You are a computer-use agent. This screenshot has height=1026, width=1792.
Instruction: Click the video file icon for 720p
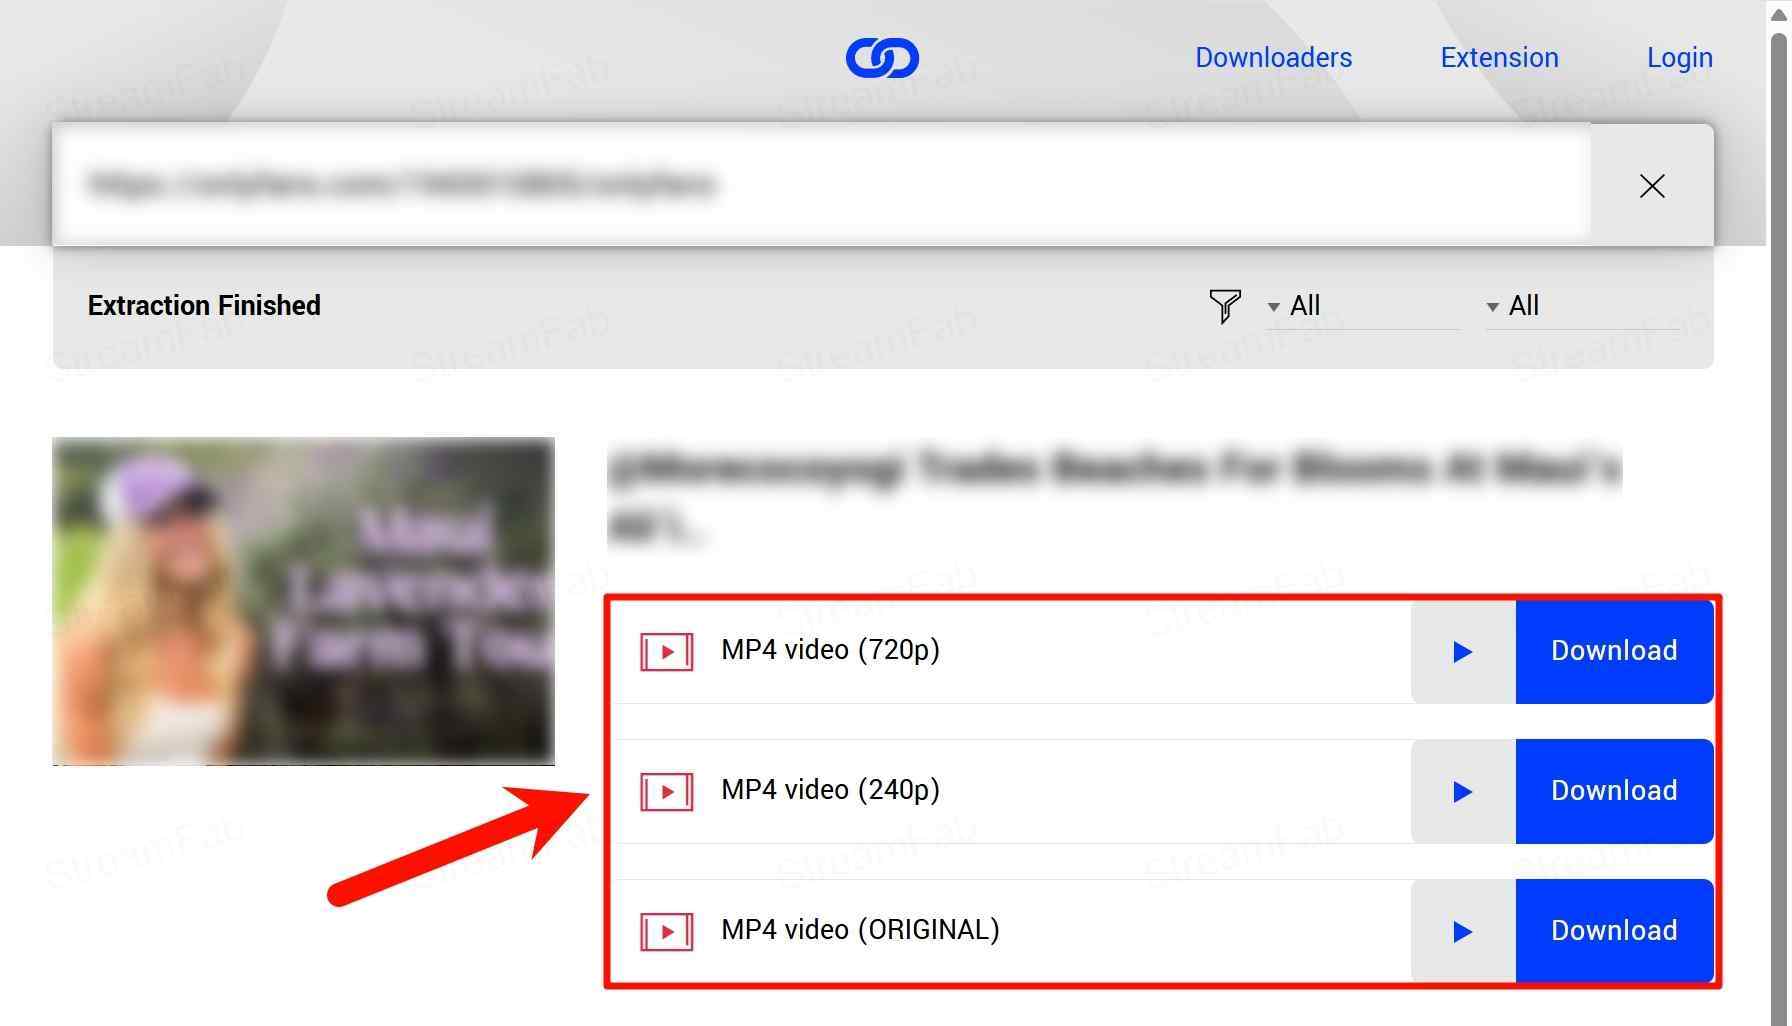point(666,652)
